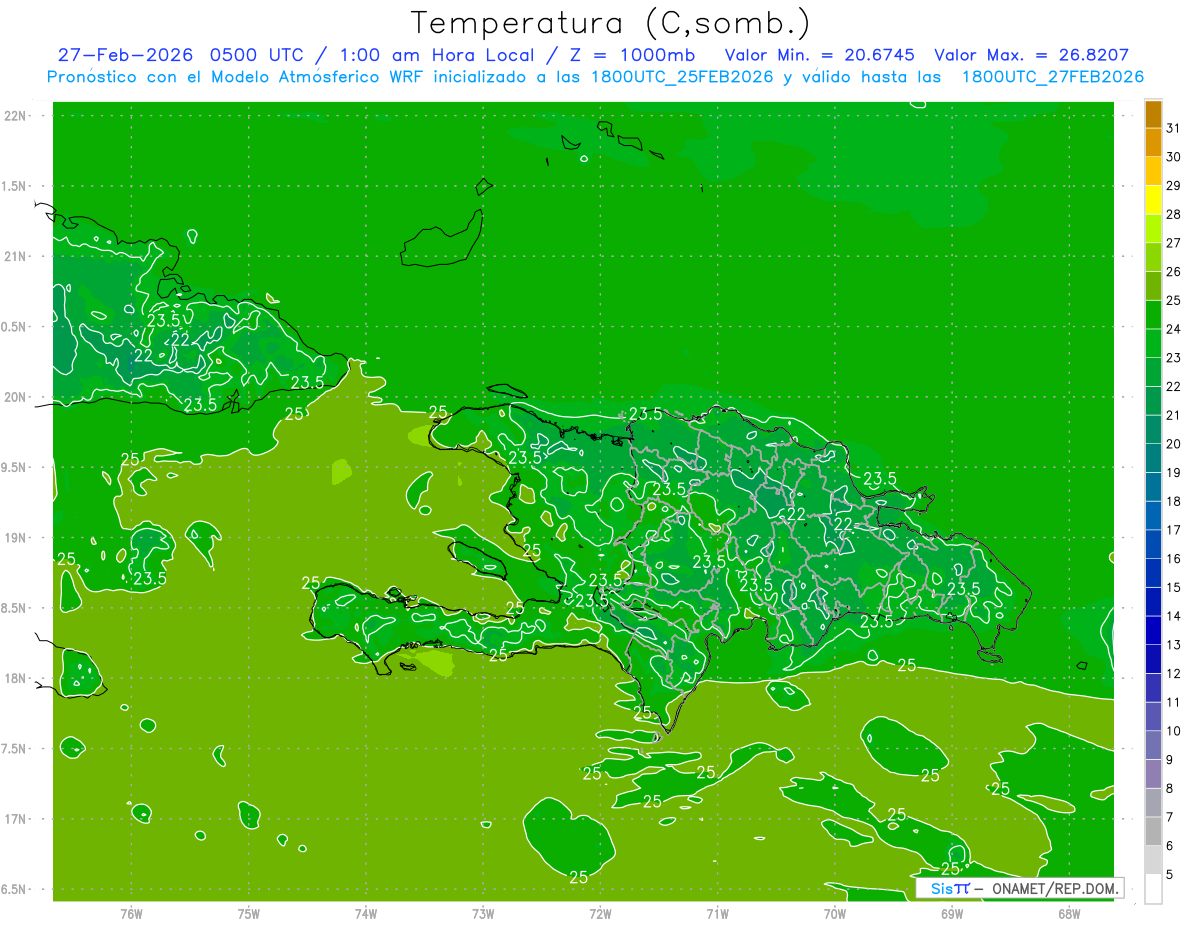Click the "27" label on the color scale

tap(1173, 243)
